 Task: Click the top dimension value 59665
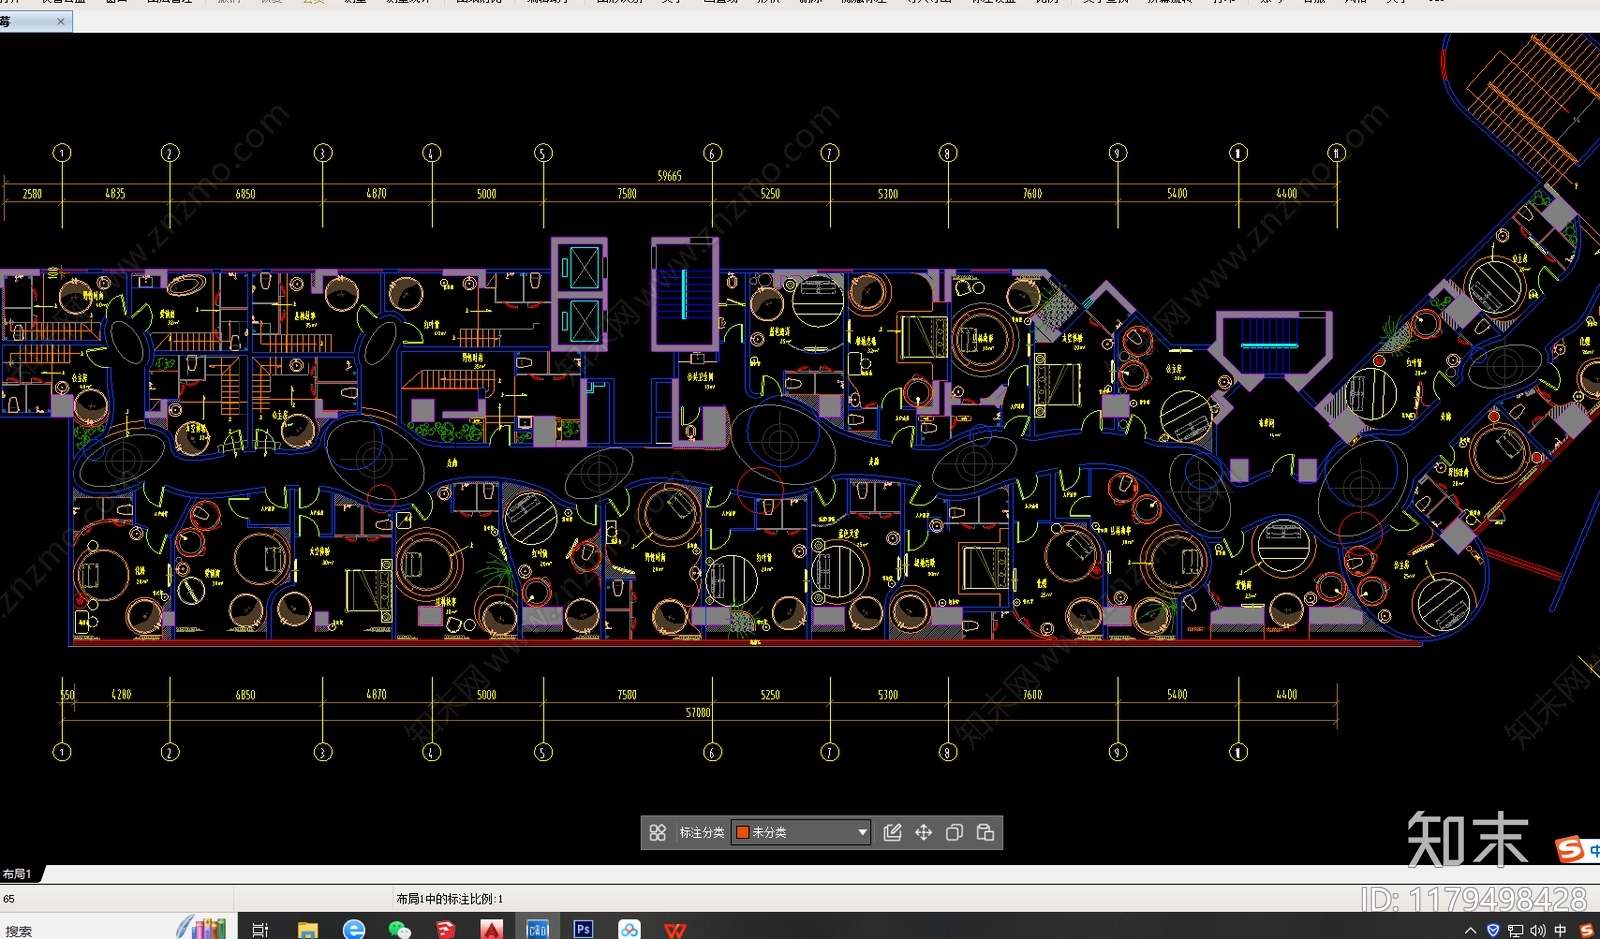(669, 176)
